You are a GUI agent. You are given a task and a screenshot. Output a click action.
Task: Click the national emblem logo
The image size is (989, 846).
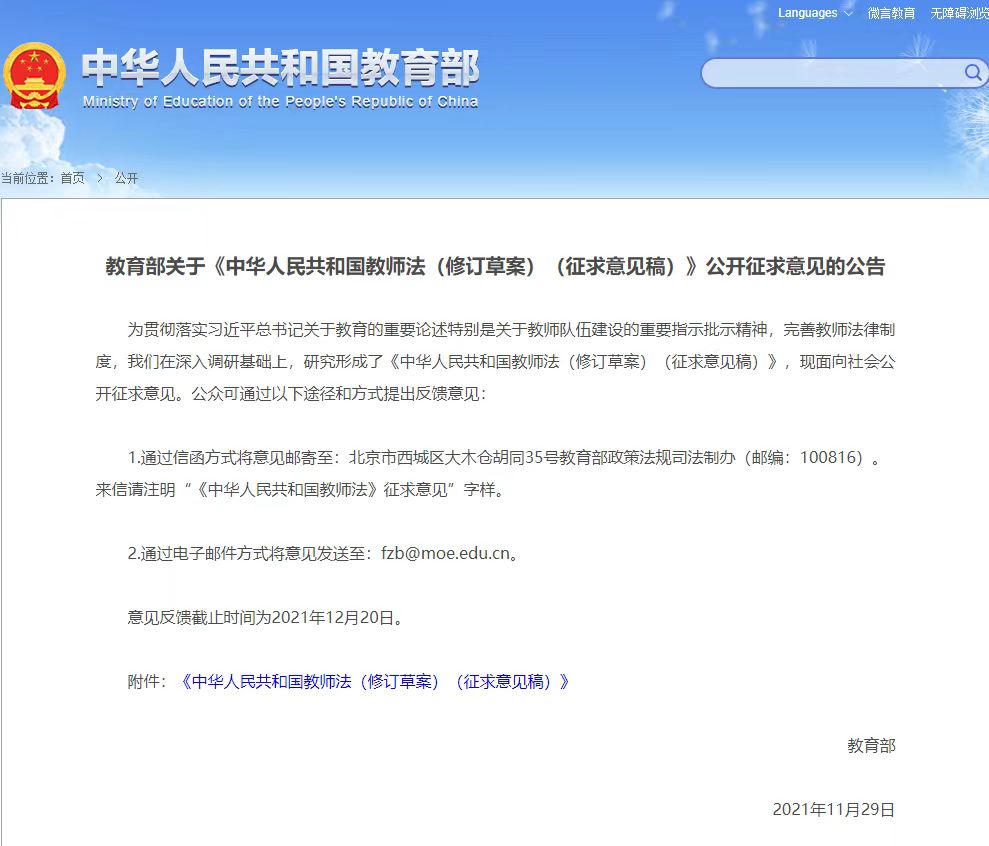(34, 76)
